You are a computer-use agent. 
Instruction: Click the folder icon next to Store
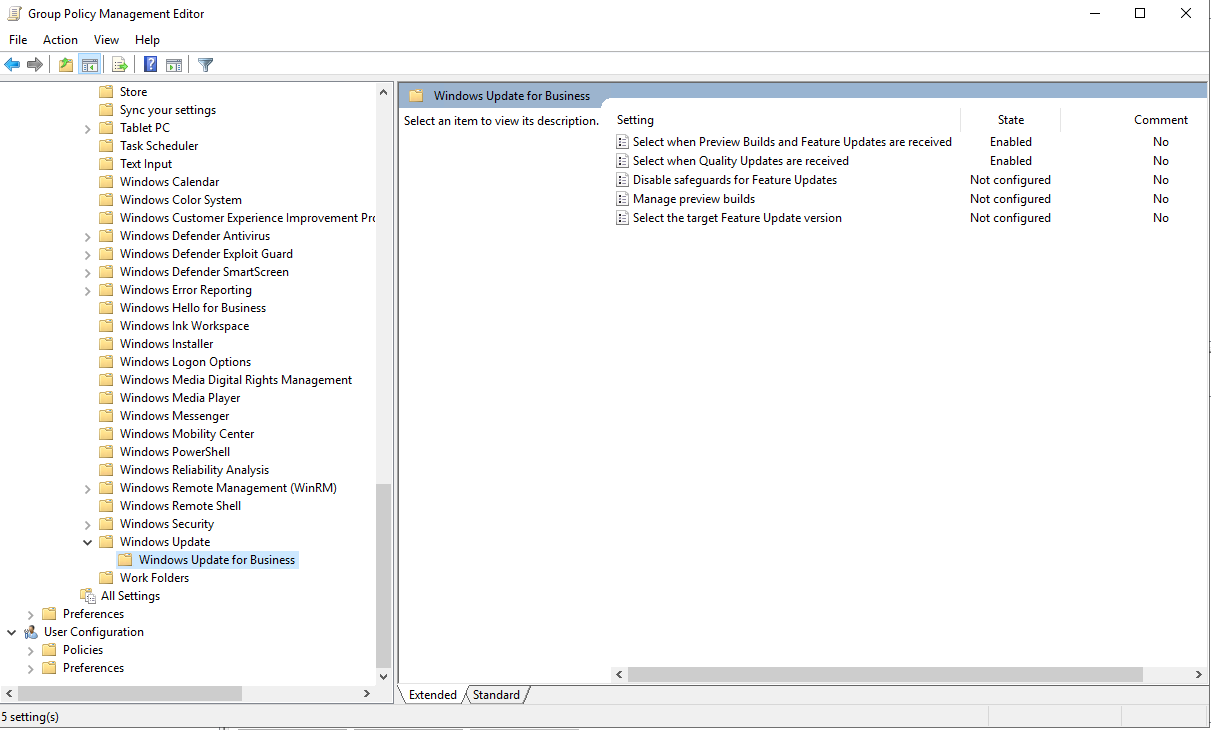click(x=106, y=92)
